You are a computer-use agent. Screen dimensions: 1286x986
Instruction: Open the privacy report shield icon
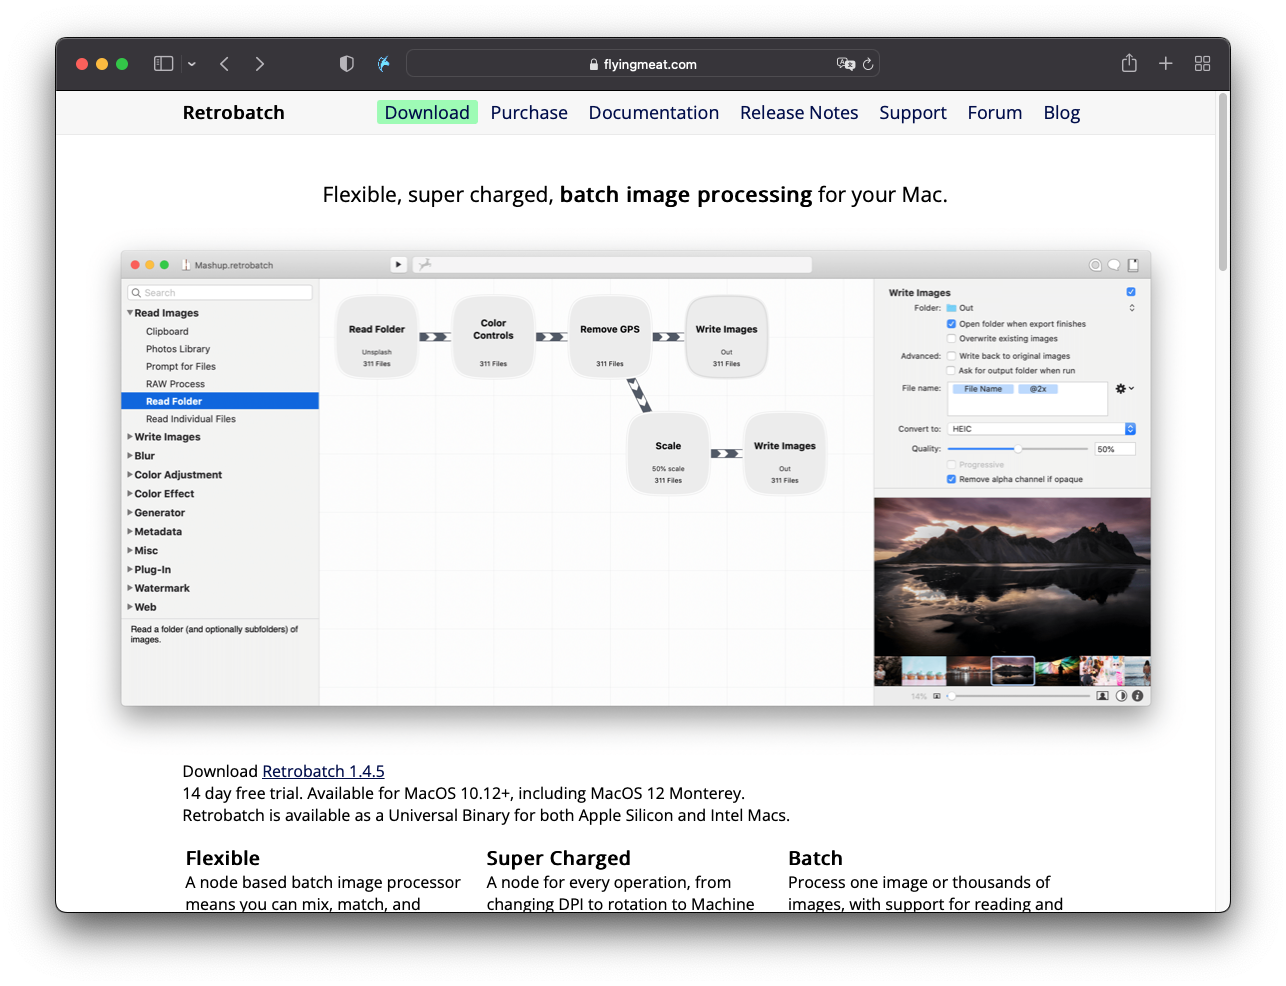coord(347,64)
